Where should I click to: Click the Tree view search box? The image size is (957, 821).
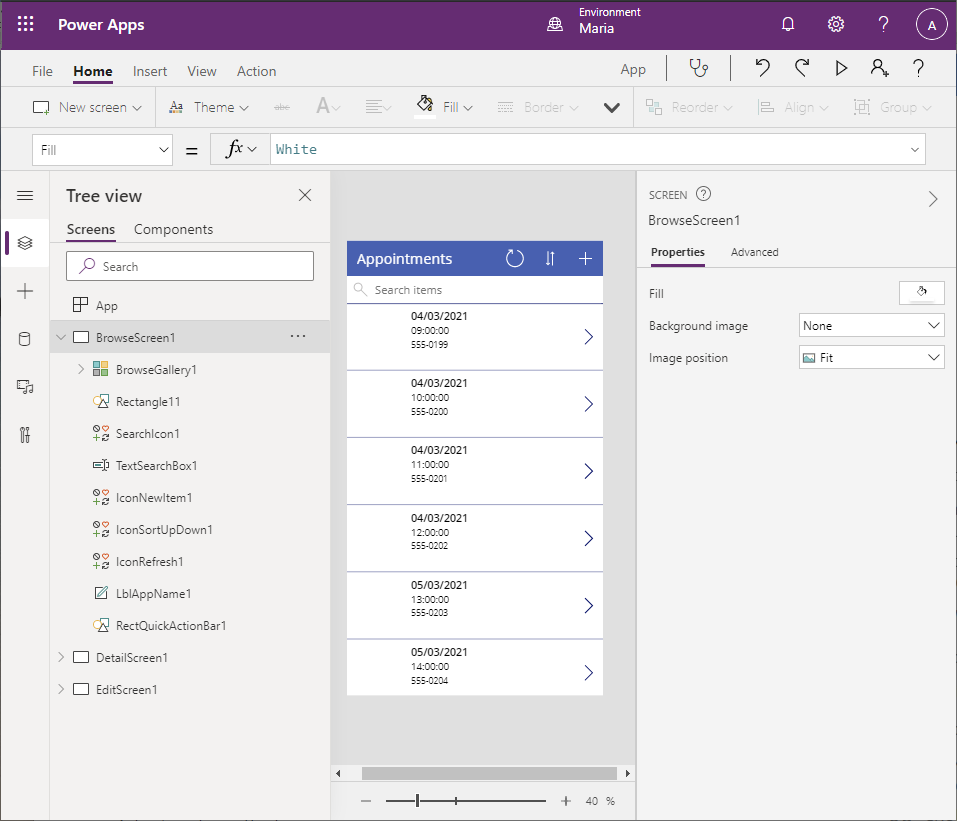[190, 266]
